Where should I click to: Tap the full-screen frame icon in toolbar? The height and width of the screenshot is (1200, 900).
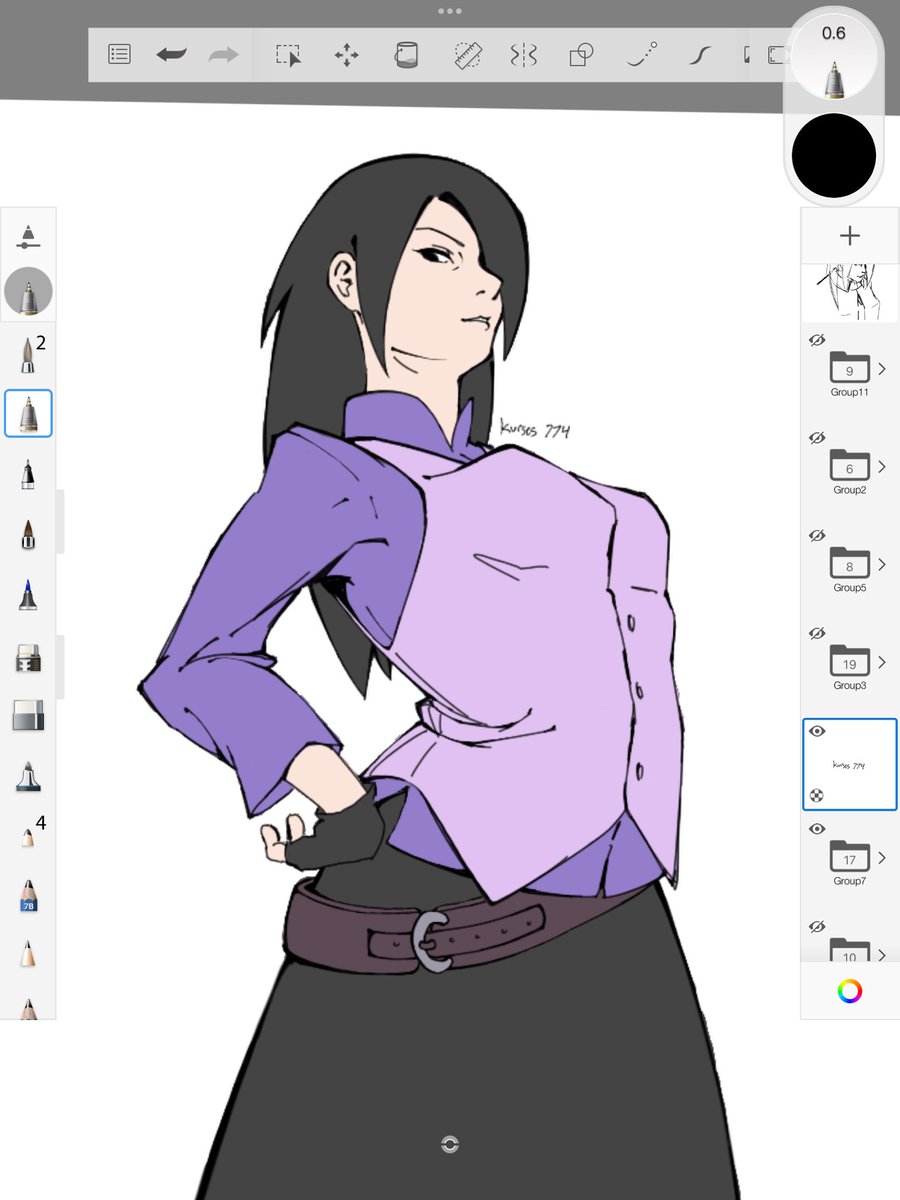pos(778,55)
